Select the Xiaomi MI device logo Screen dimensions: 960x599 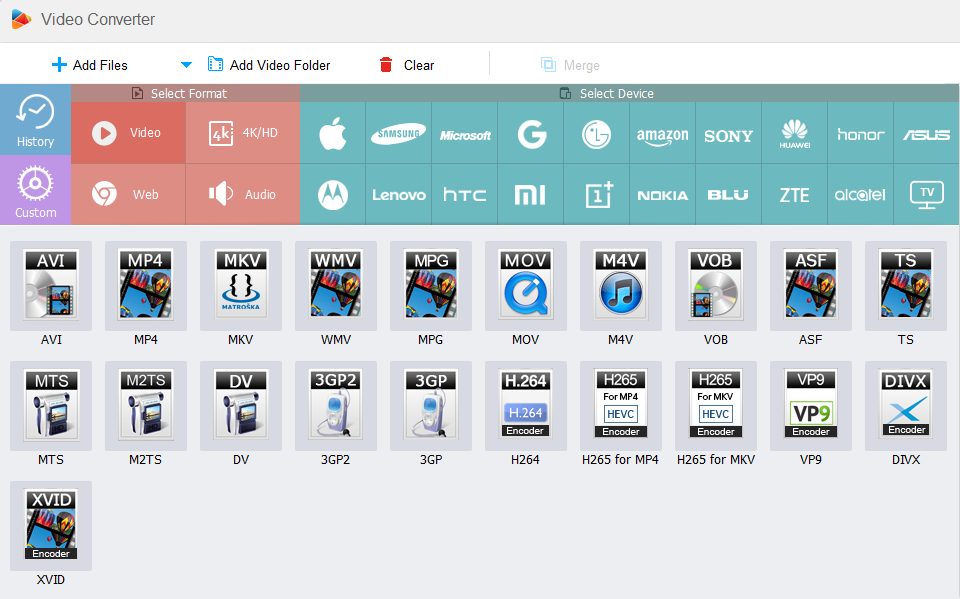(x=531, y=195)
